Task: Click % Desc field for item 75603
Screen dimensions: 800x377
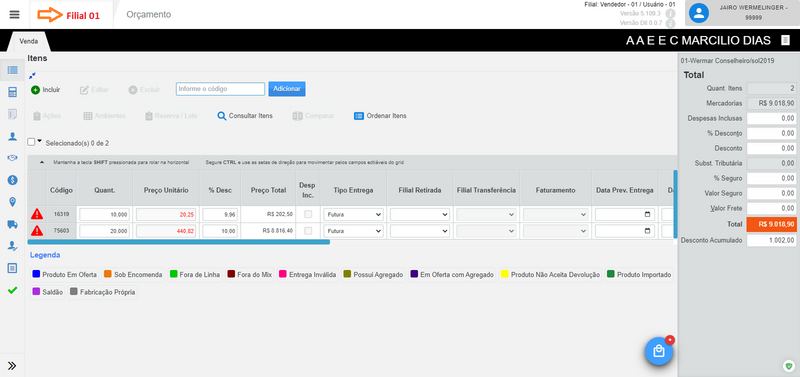Action: pyautogui.click(x=220, y=231)
